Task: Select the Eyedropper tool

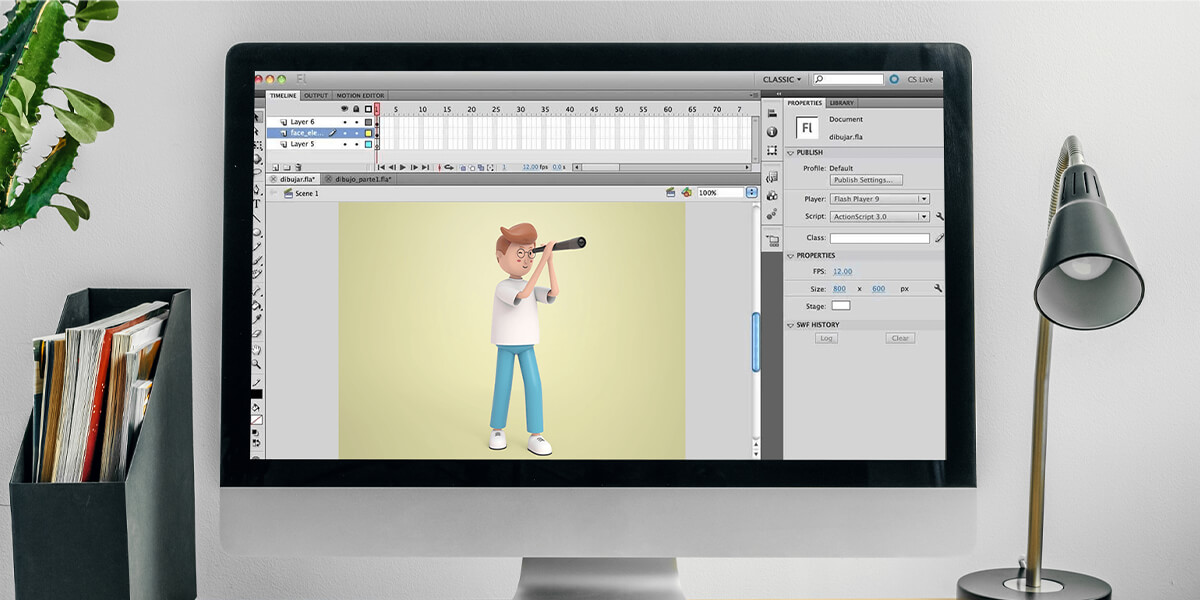Action: (257, 319)
